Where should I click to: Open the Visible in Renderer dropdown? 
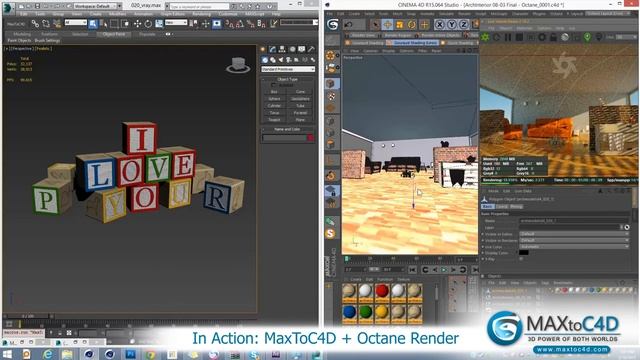(574, 240)
